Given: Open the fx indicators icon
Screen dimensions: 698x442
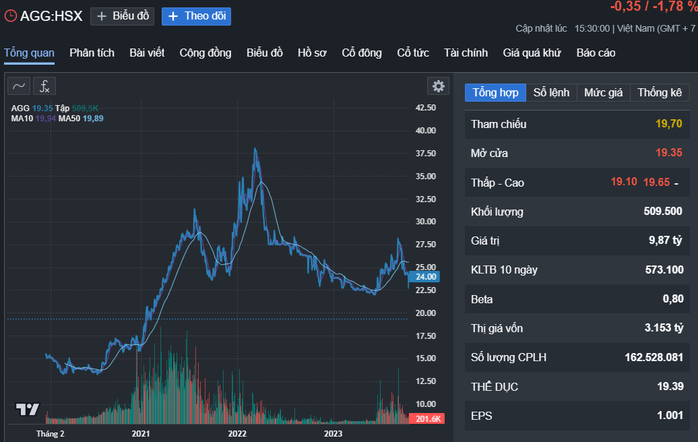Looking at the screenshot, I should point(44,86).
